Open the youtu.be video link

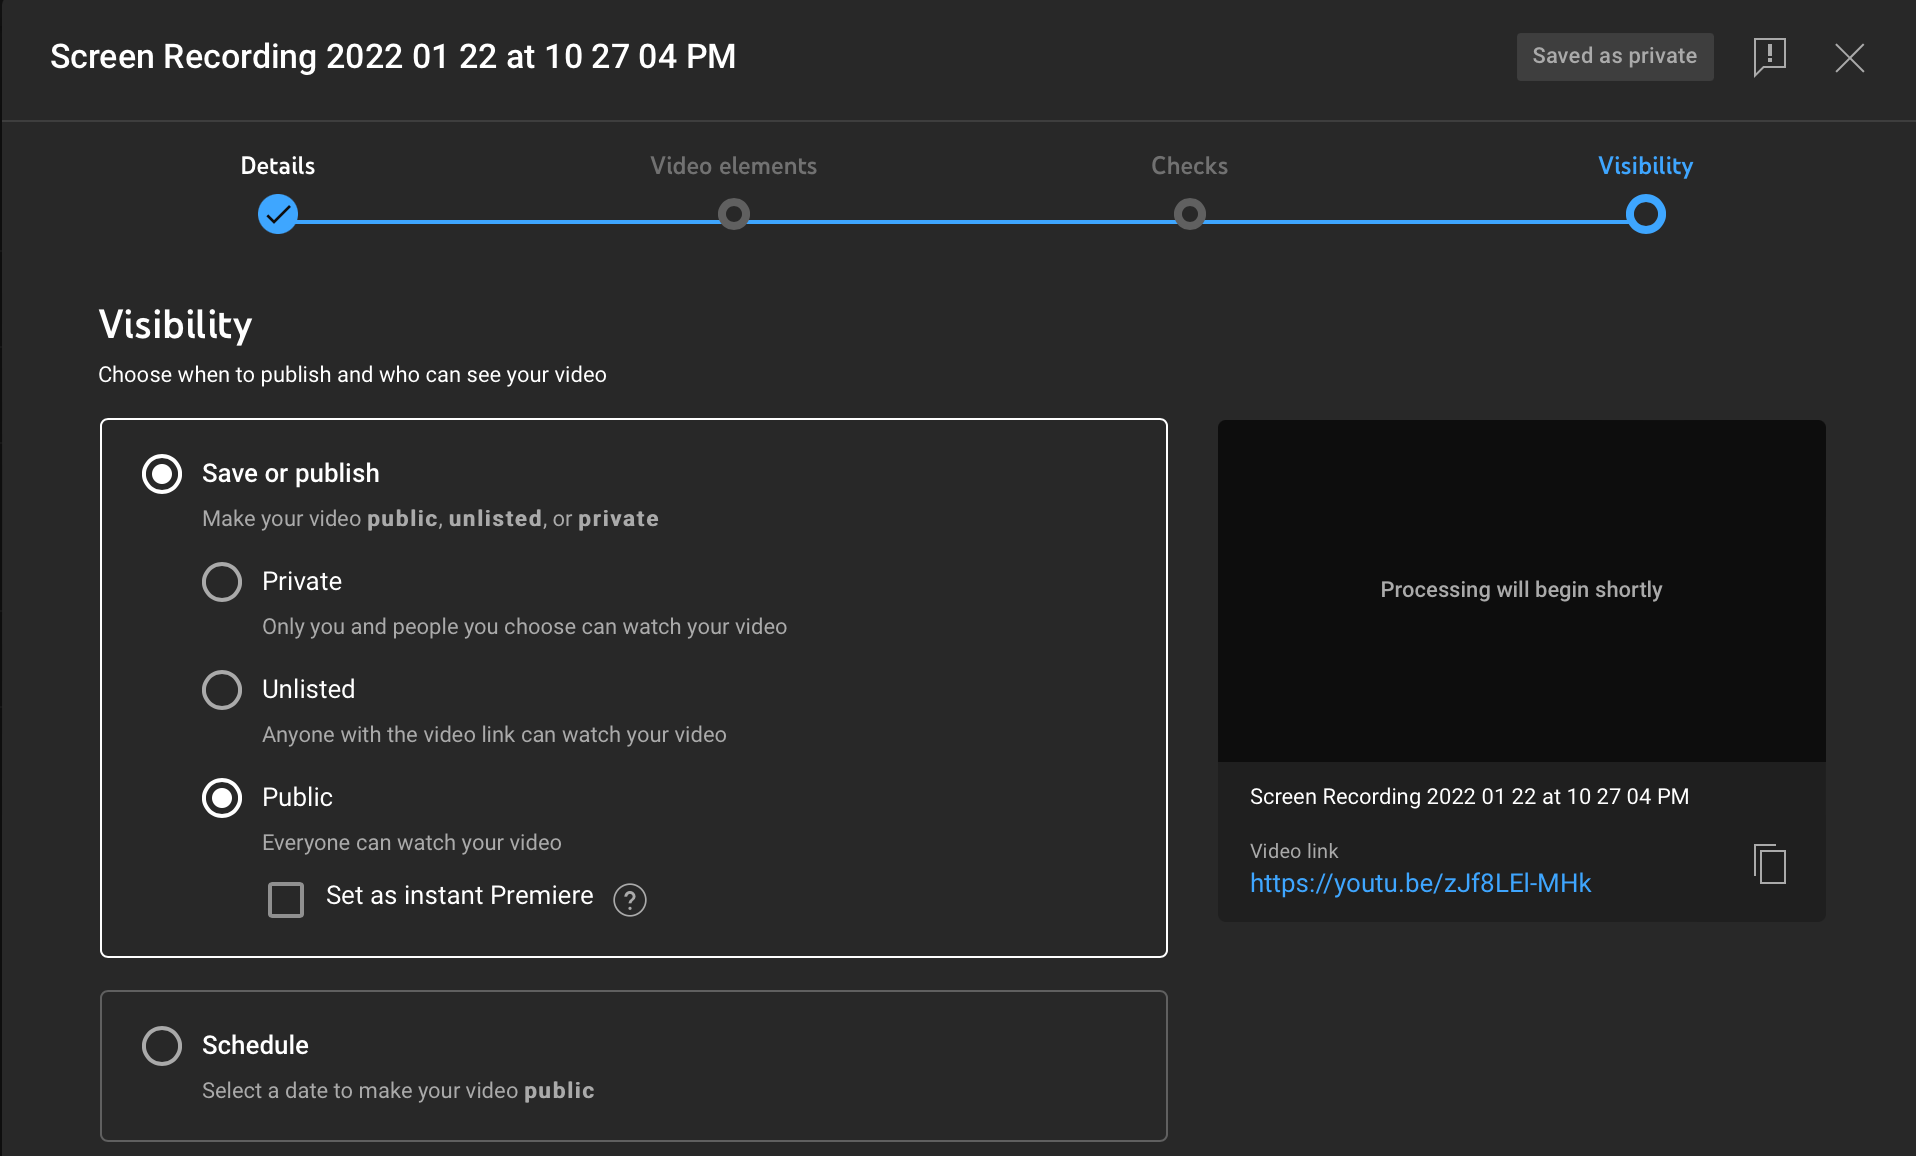click(1420, 883)
